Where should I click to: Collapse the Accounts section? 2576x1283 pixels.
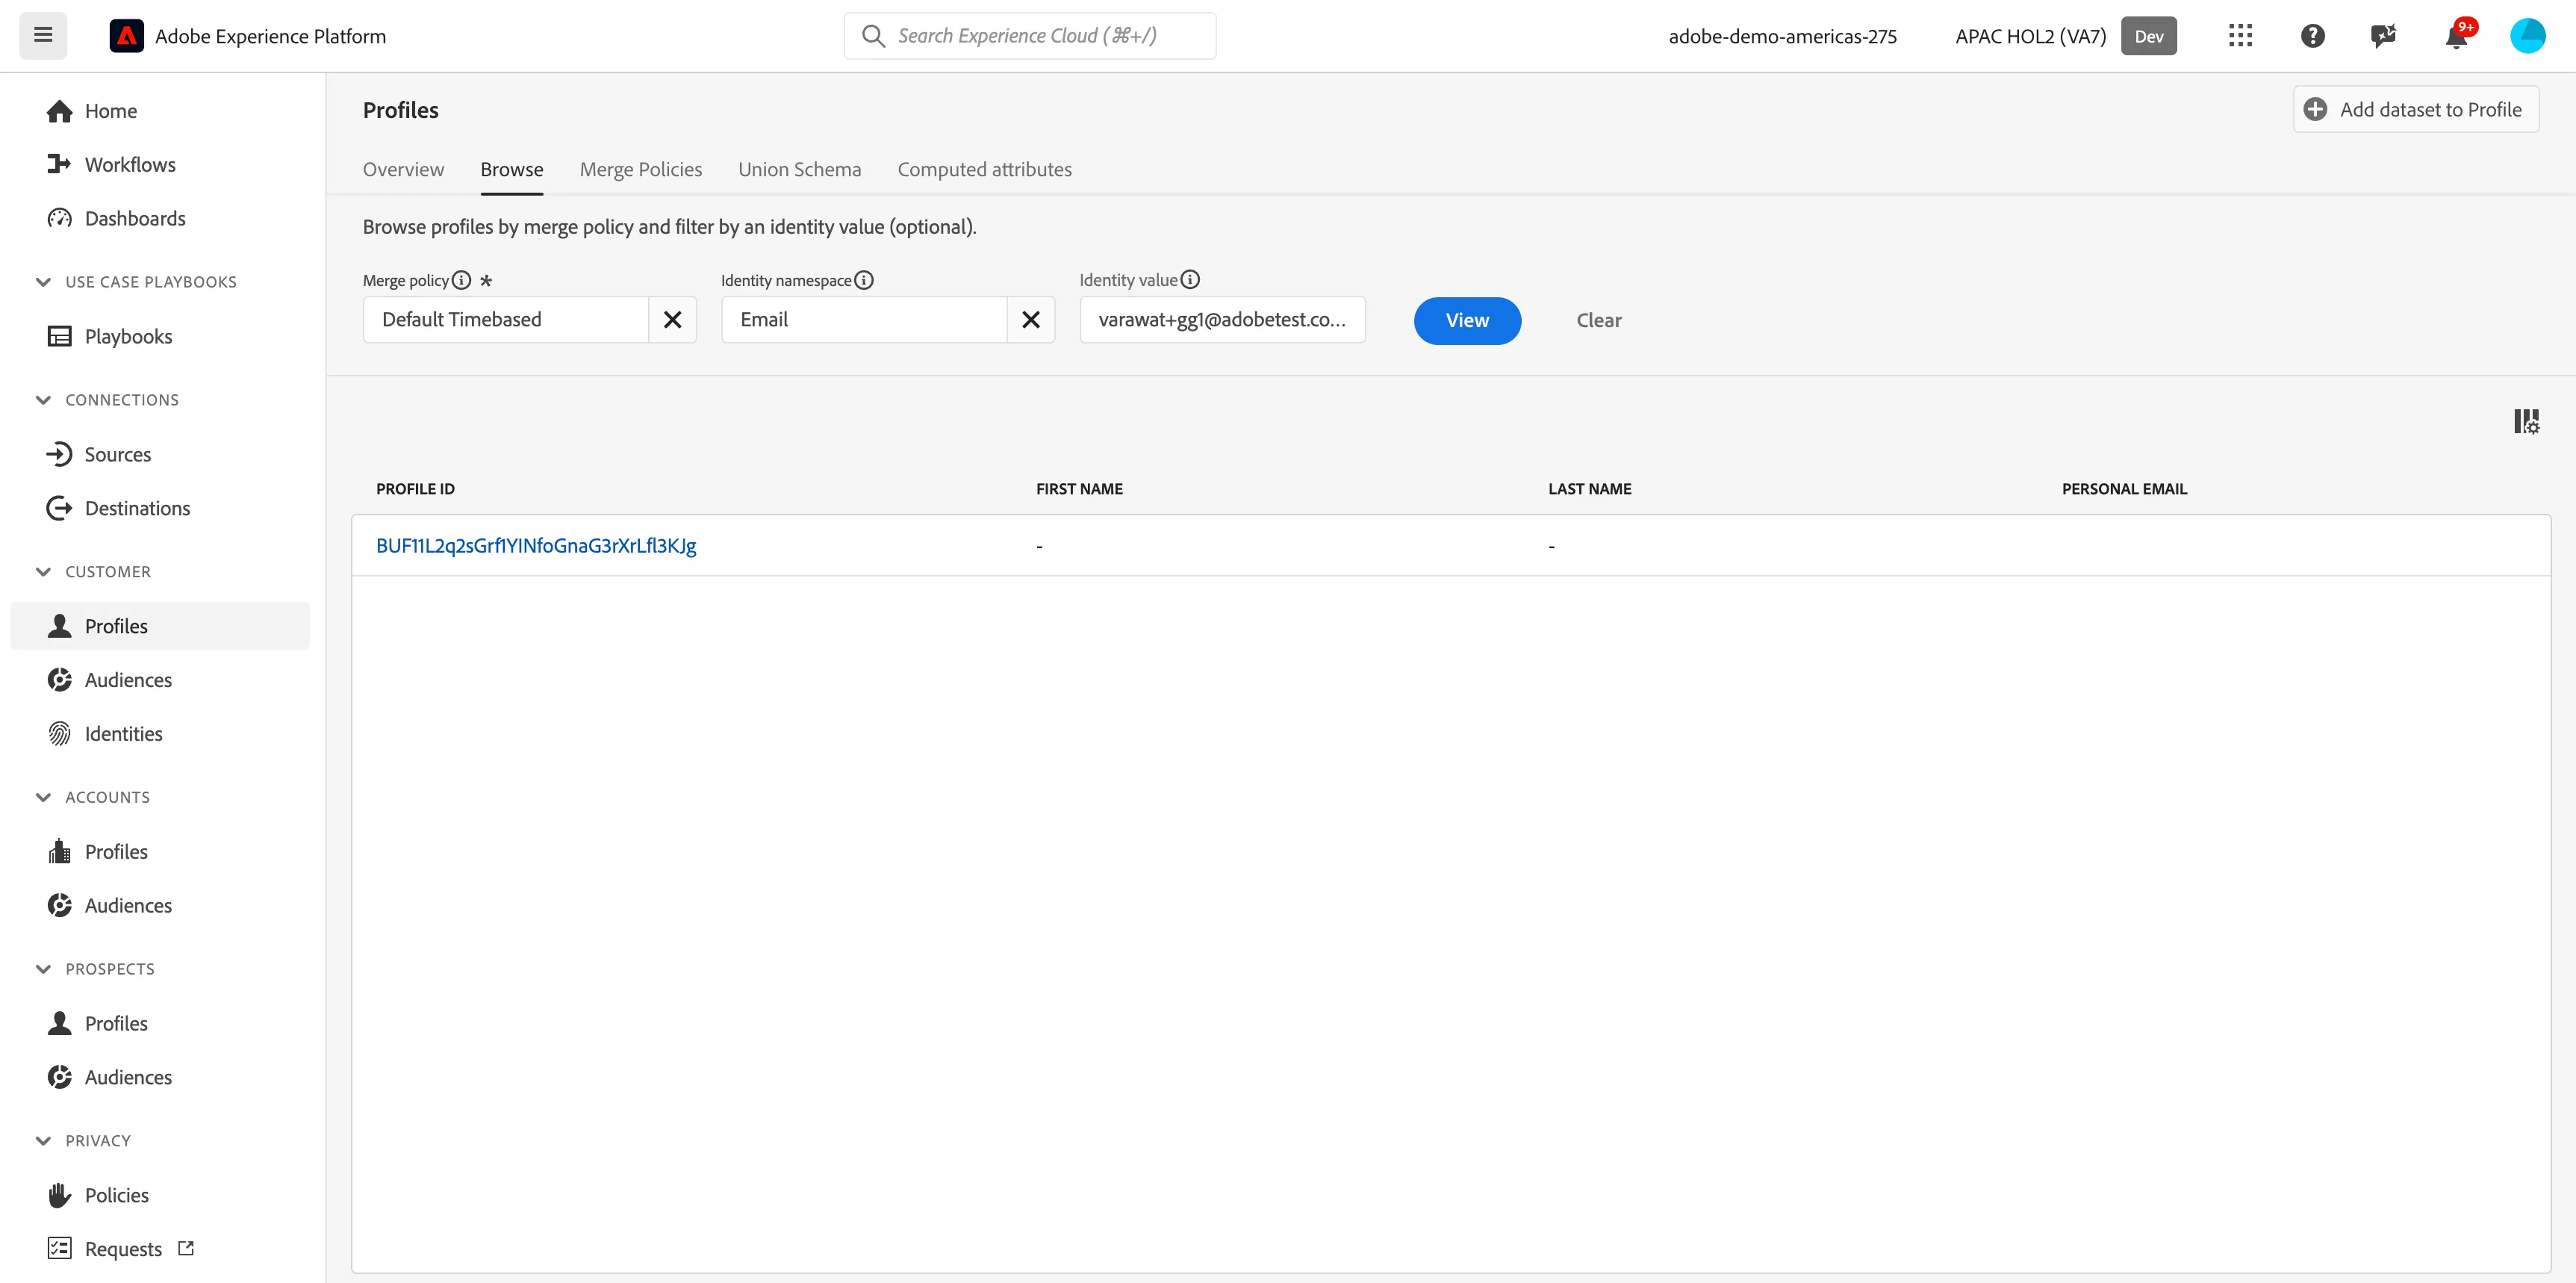pyautogui.click(x=43, y=797)
